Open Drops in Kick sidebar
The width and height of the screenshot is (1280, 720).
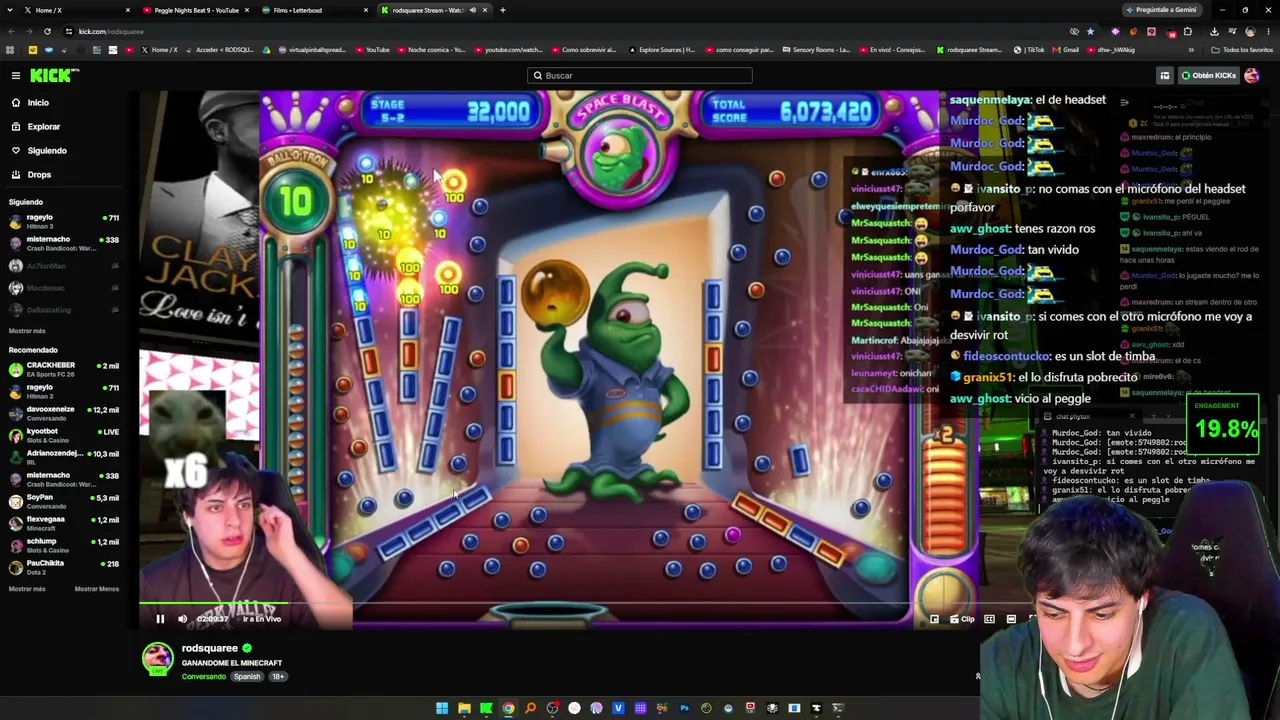[39, 175]
